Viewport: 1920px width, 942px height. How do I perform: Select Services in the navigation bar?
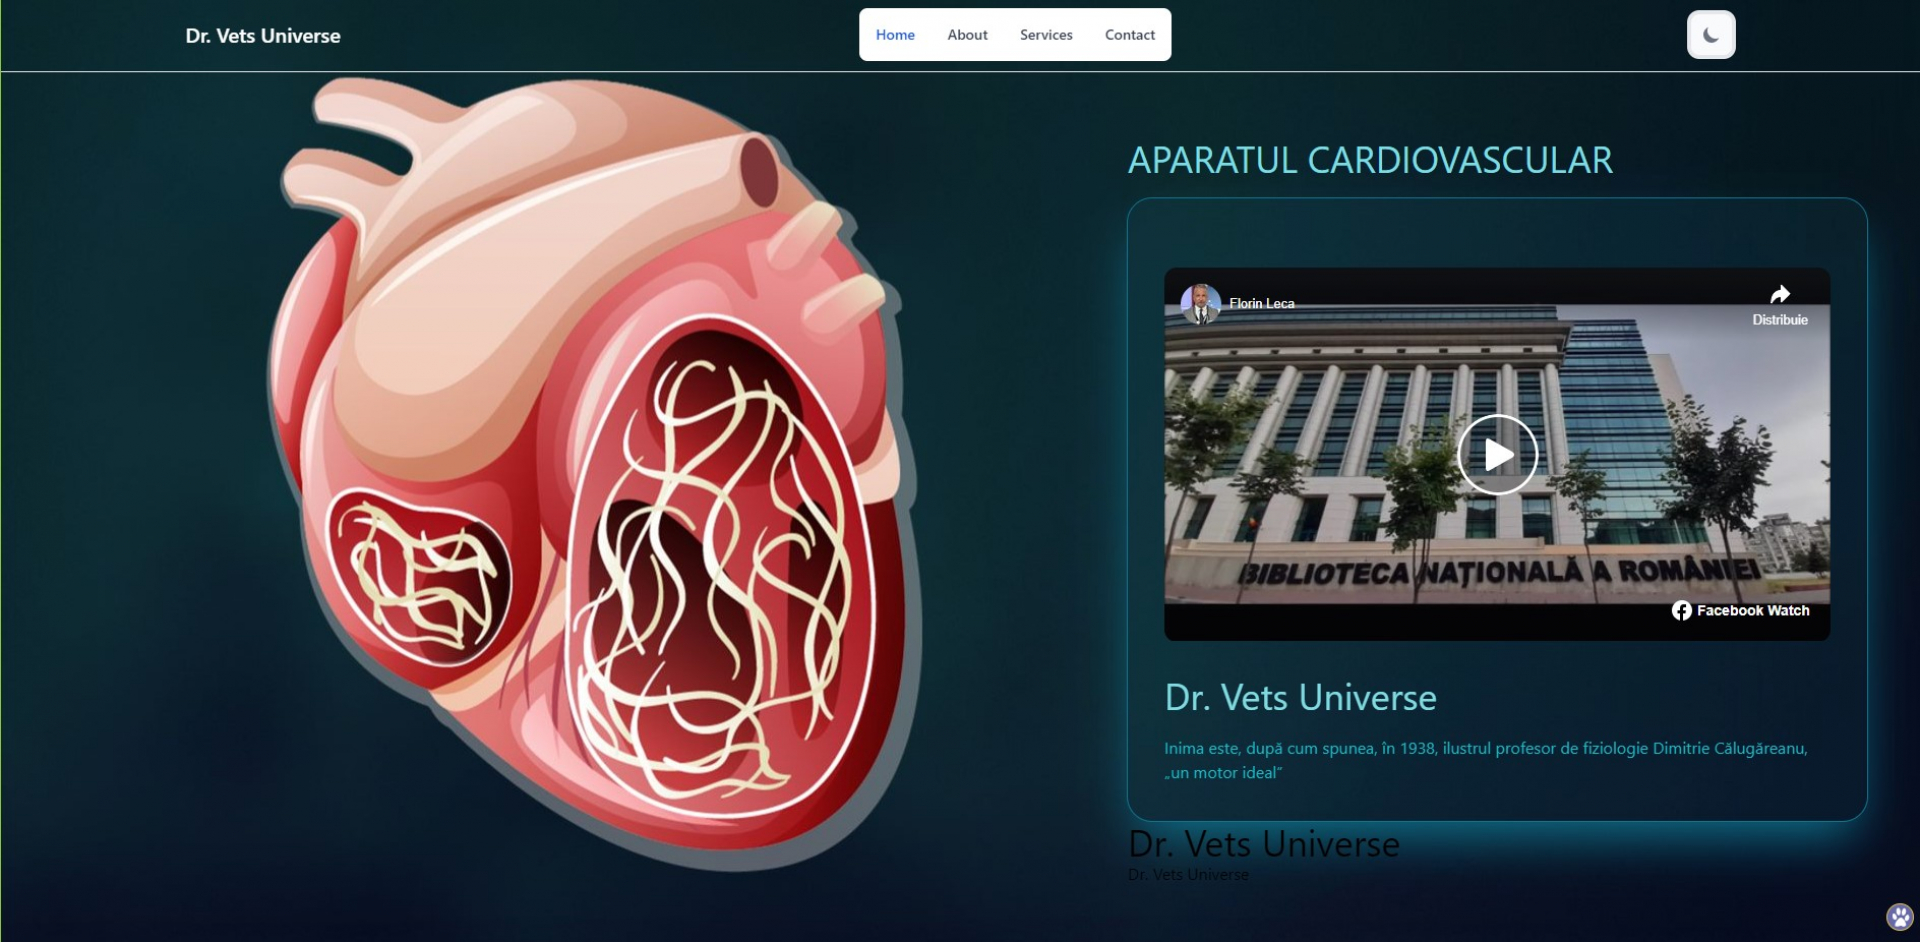point(1046,35)
